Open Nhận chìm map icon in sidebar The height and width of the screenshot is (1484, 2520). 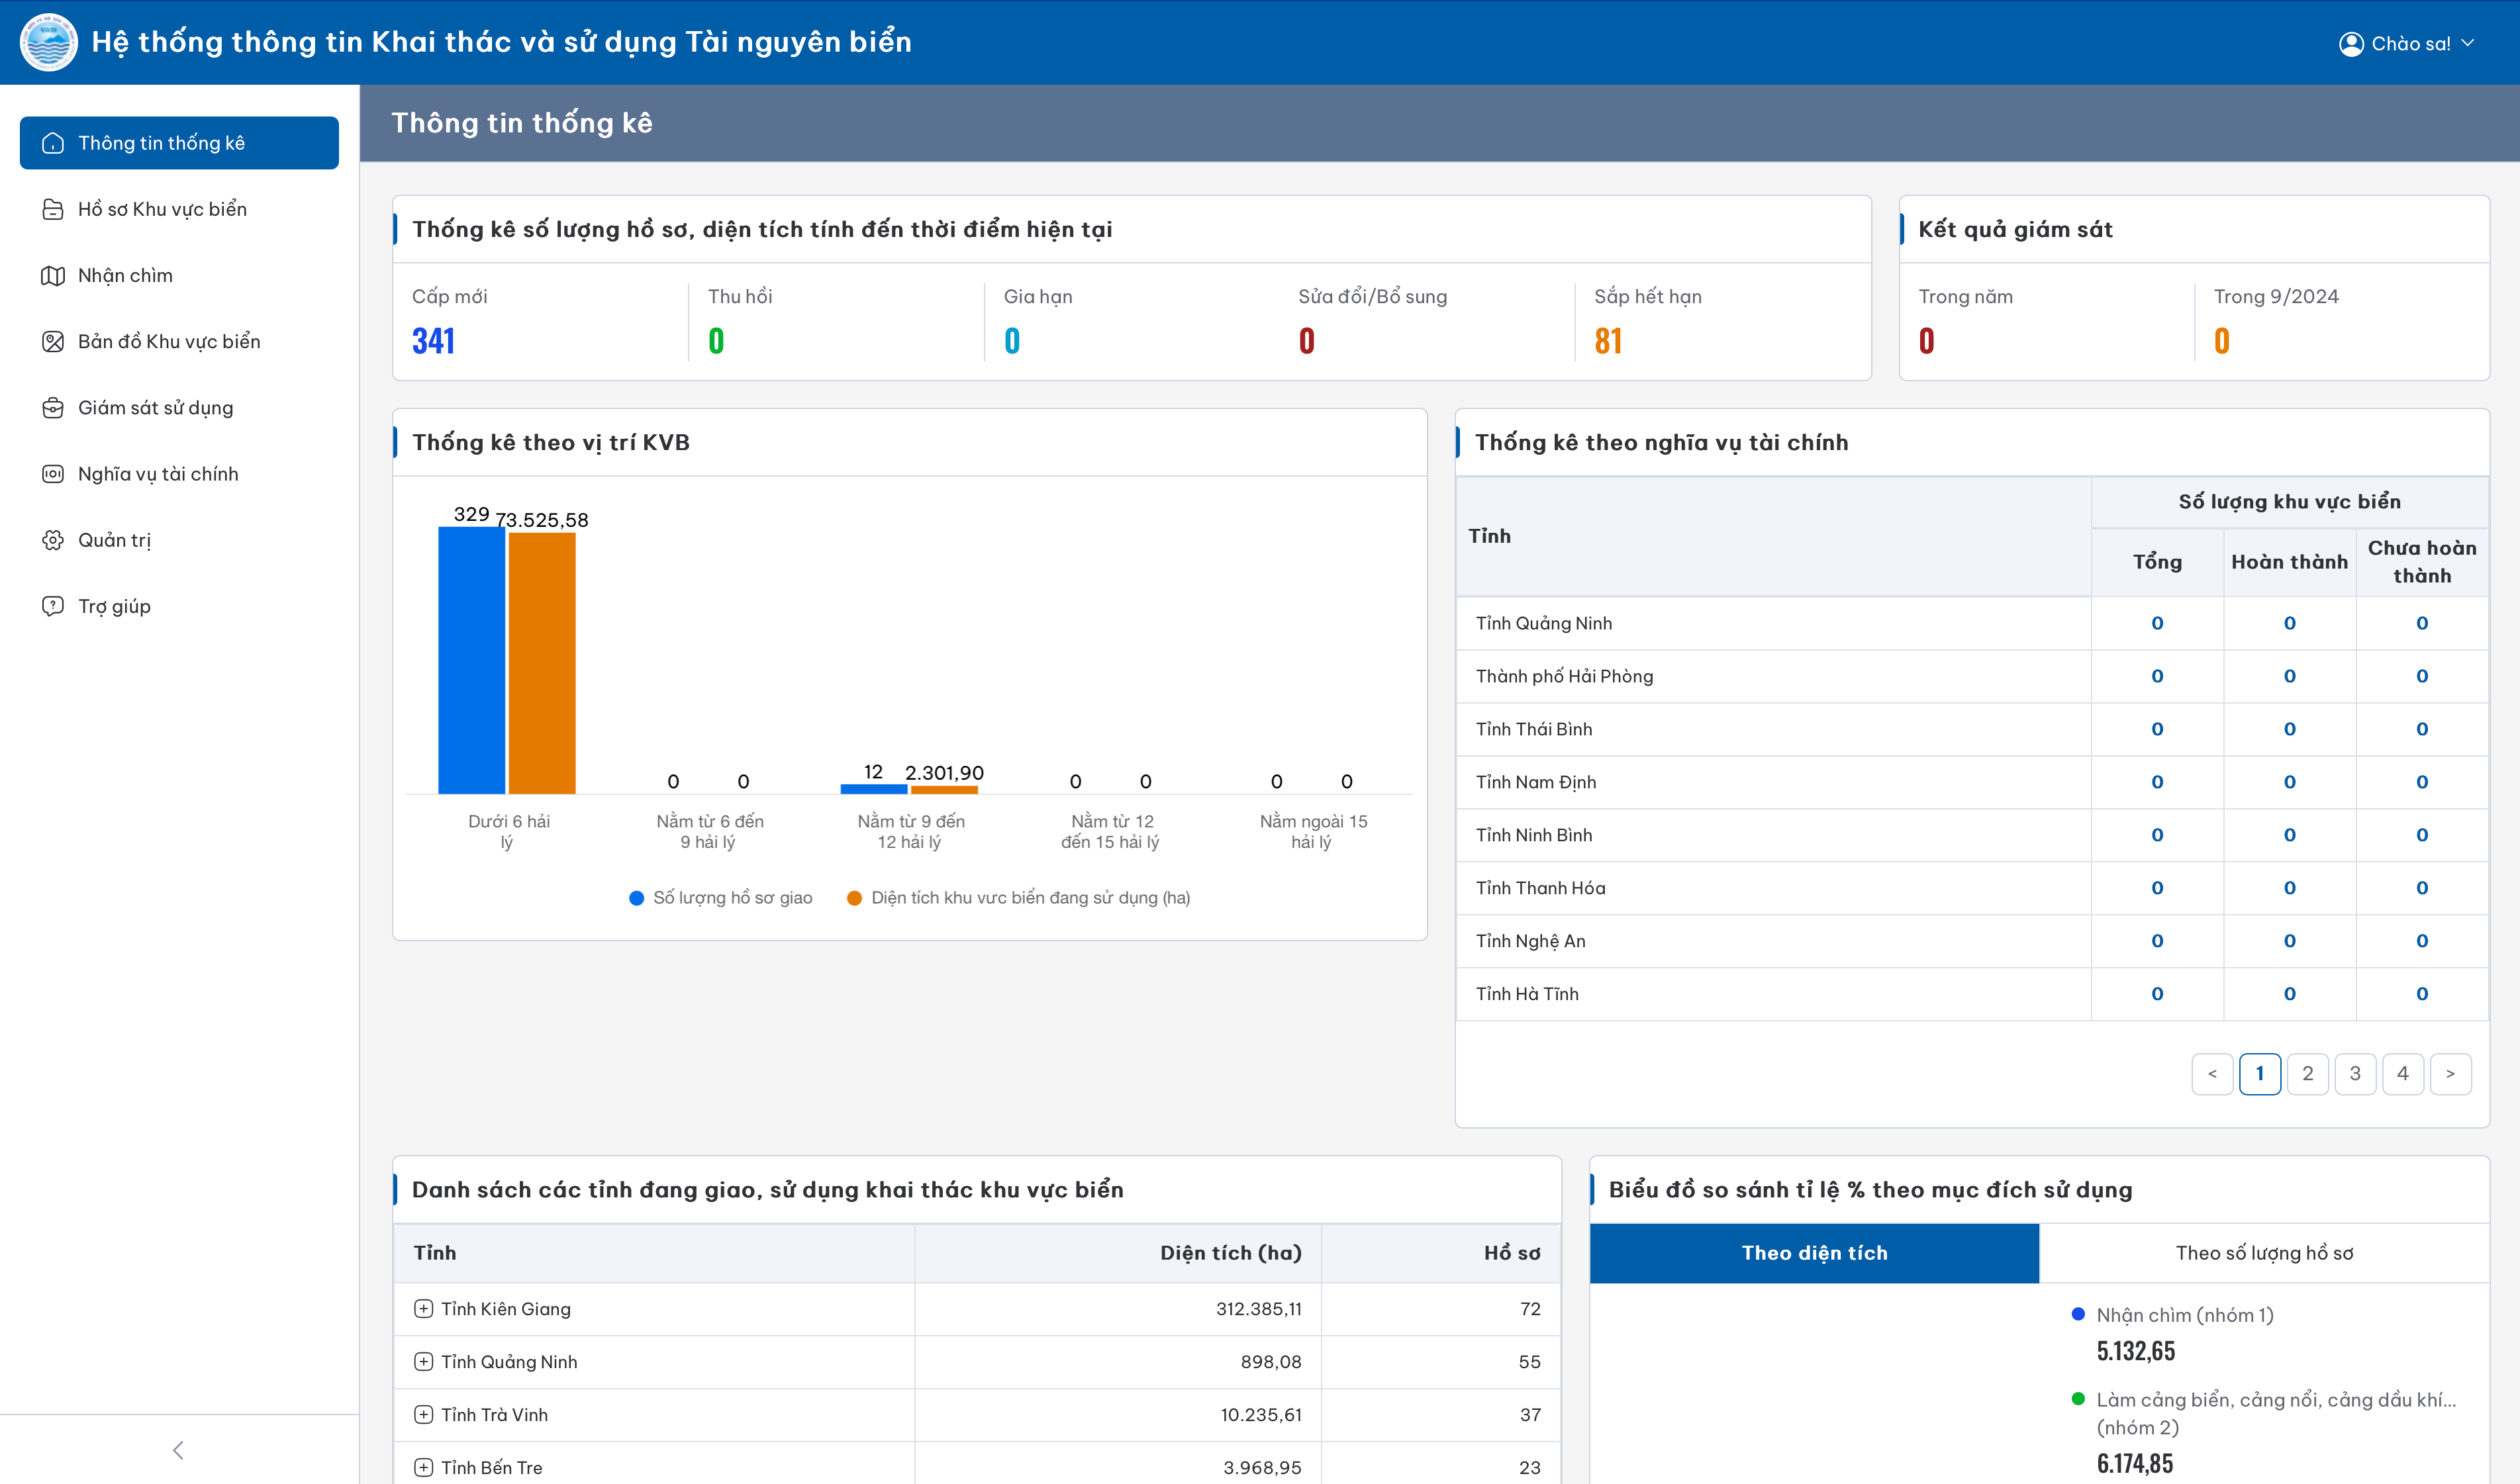(x=52, y=275)
